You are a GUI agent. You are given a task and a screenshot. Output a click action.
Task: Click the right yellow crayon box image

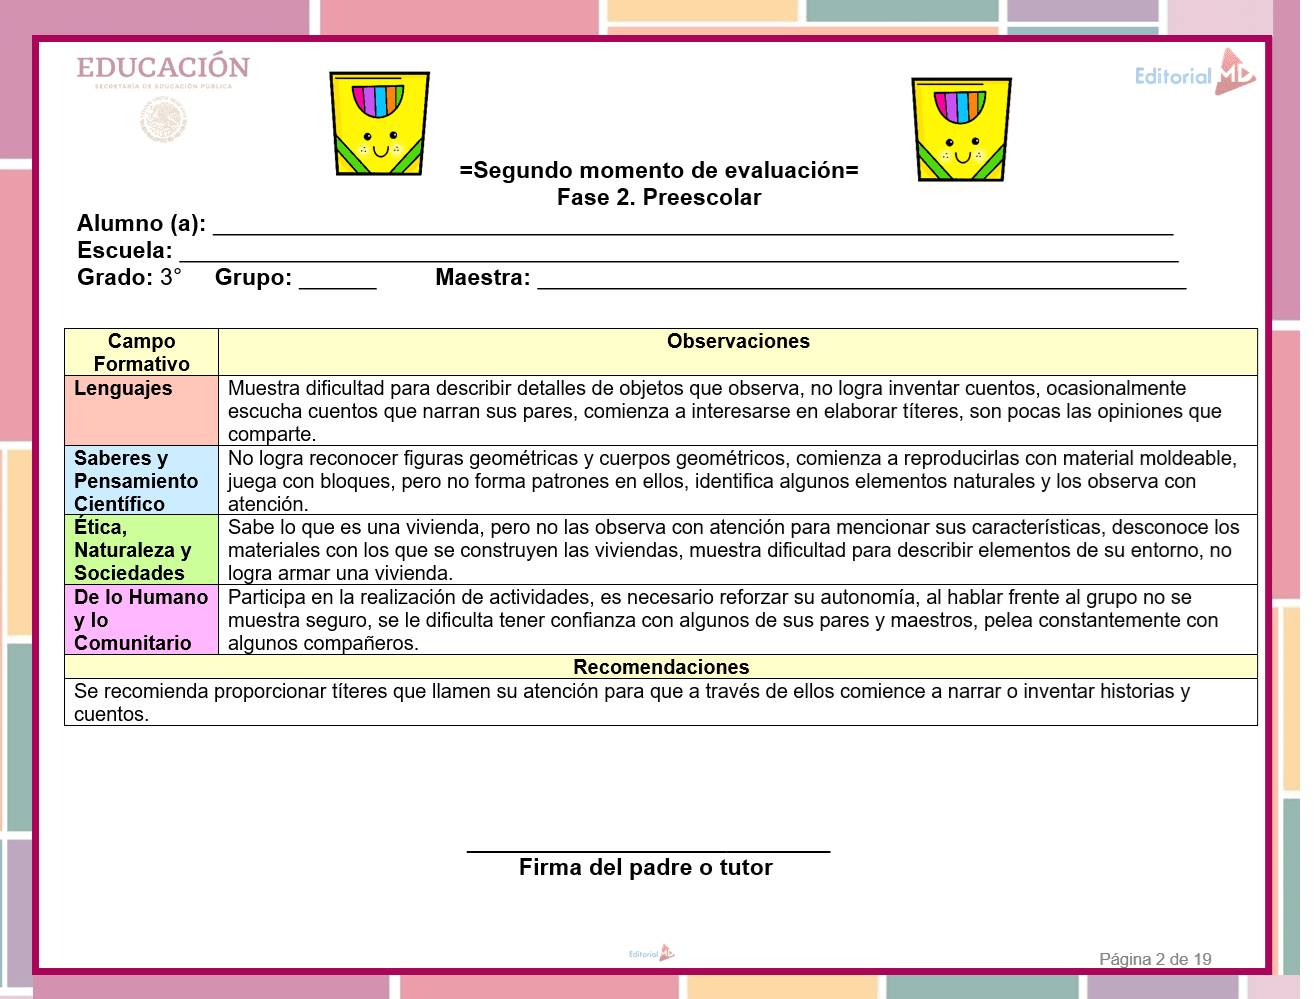(x=961, y=129)
